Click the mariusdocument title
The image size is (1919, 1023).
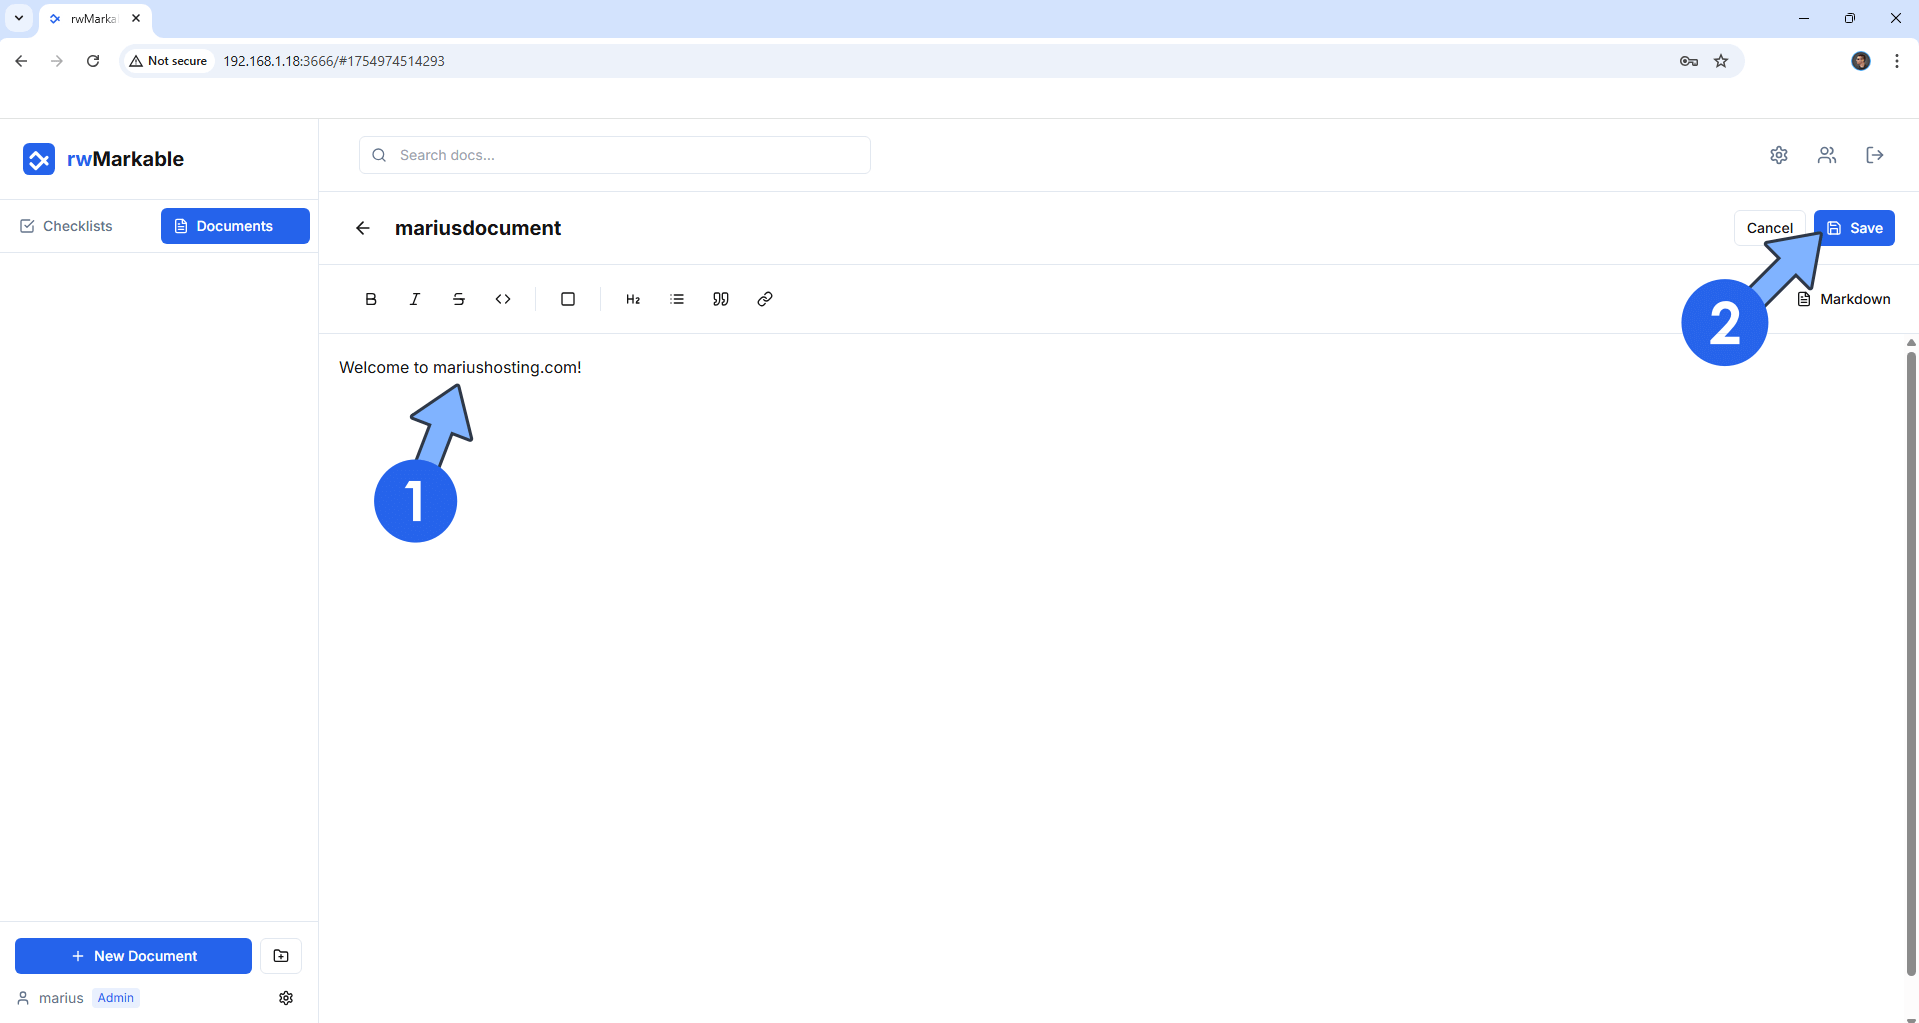point(478,228)
